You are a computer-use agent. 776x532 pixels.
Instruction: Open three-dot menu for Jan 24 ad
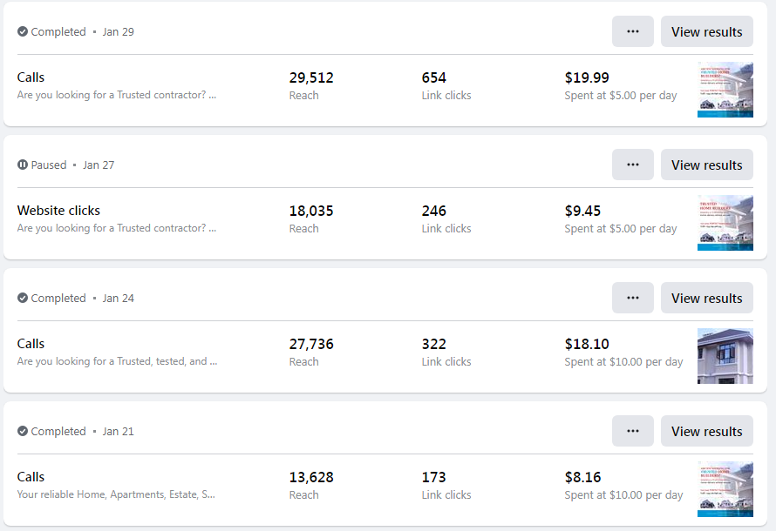(632, 298)
